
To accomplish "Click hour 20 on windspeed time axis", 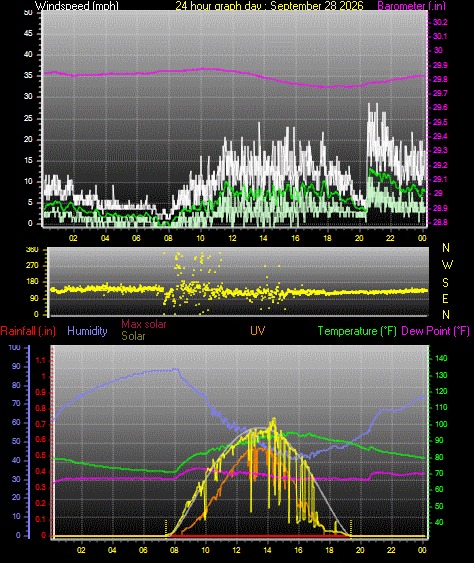I will click(359, 238).
